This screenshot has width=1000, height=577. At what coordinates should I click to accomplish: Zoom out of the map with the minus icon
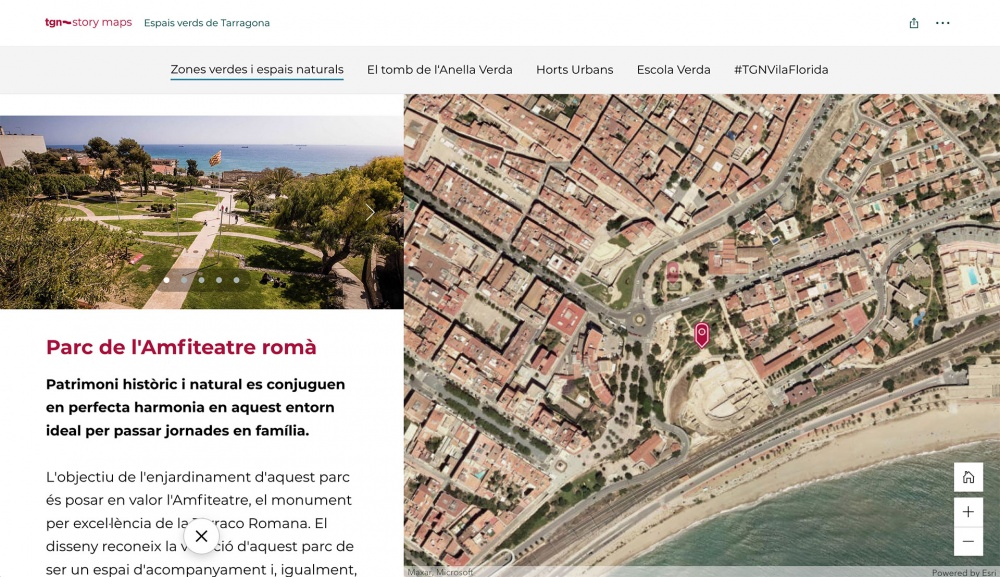coord(967,541)
